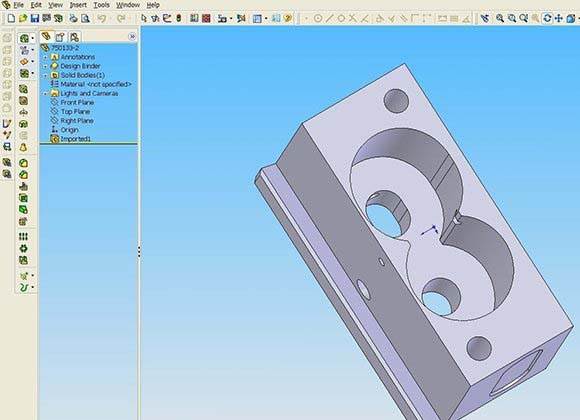This screenshot has width=580, height=420.
Task: Click the Redo arrow in the toolbar
Action: [121, 18]
